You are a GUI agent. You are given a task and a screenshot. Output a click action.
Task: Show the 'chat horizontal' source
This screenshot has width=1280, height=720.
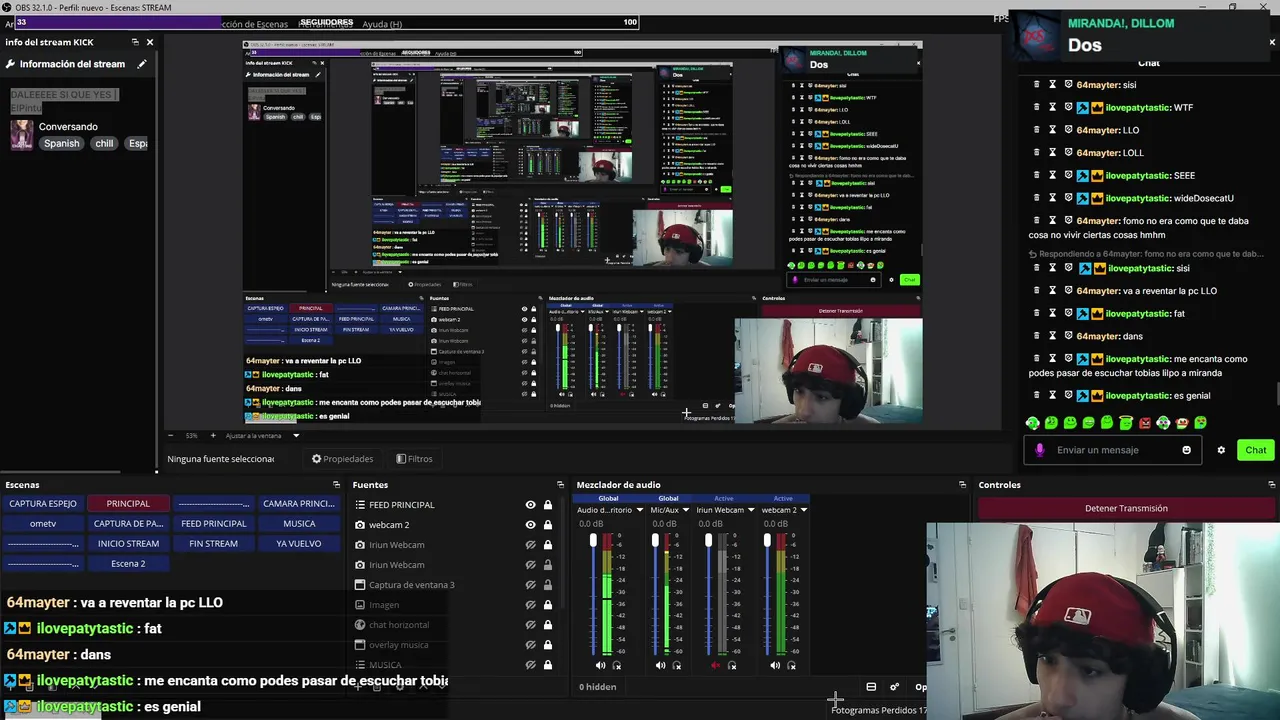pyautogui.click(x=530, y=625)
